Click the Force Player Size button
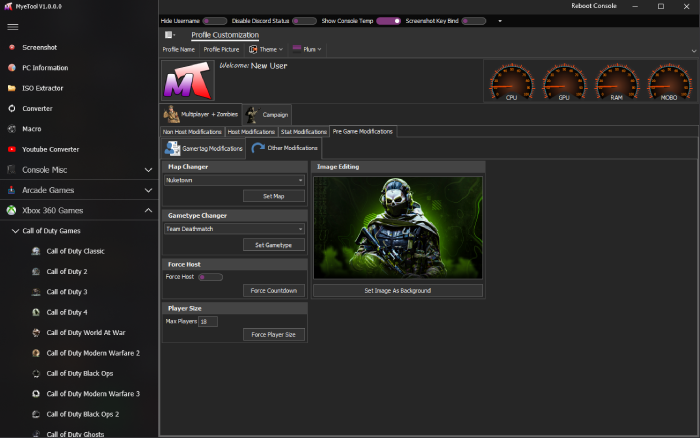This screenshot has height=438, width=700. click(274, 334)
